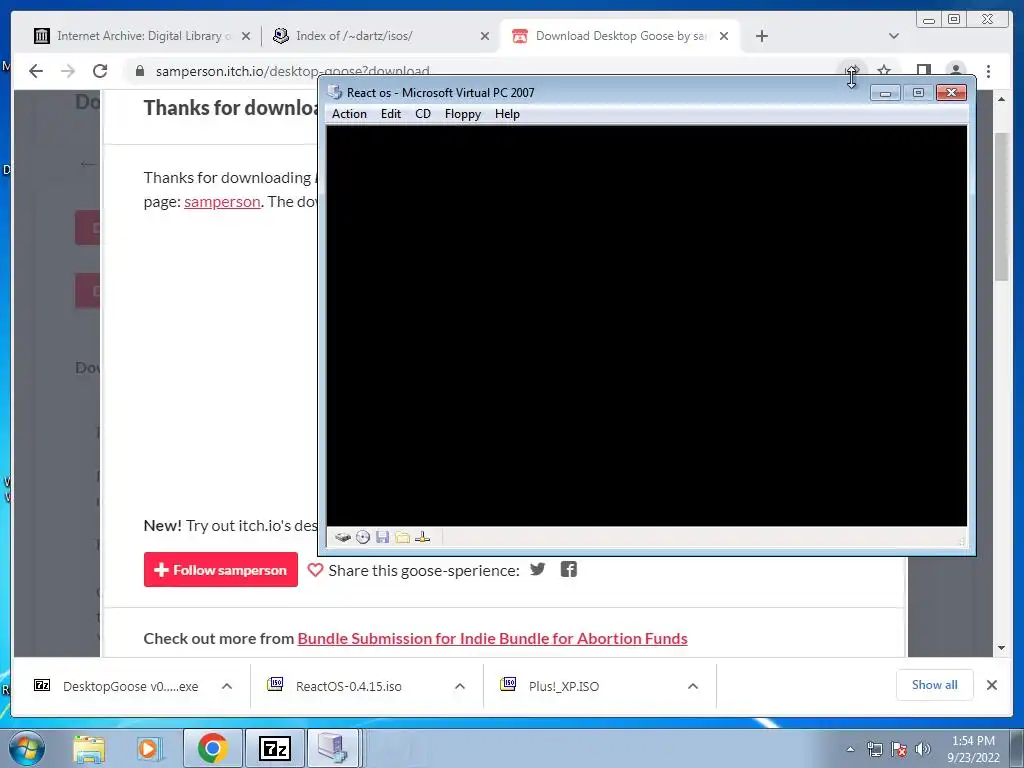
Task: Close the Internet Archive tab
Action: point(246,37)
